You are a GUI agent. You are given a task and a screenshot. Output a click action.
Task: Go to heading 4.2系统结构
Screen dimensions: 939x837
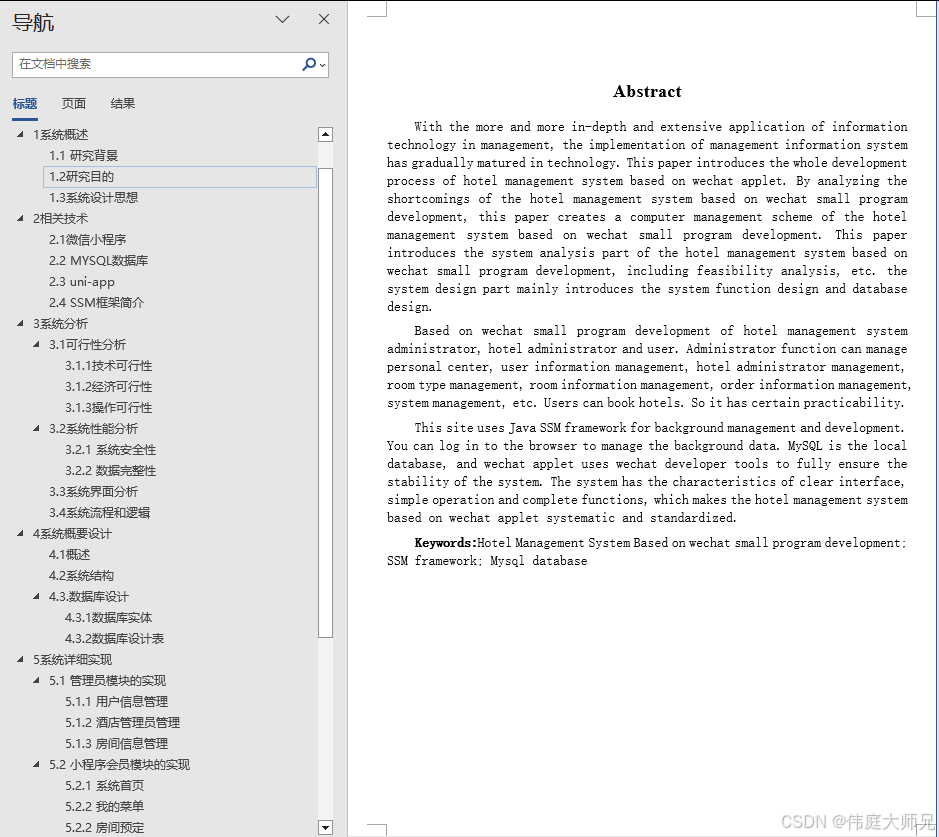click(x=81, y=575)
